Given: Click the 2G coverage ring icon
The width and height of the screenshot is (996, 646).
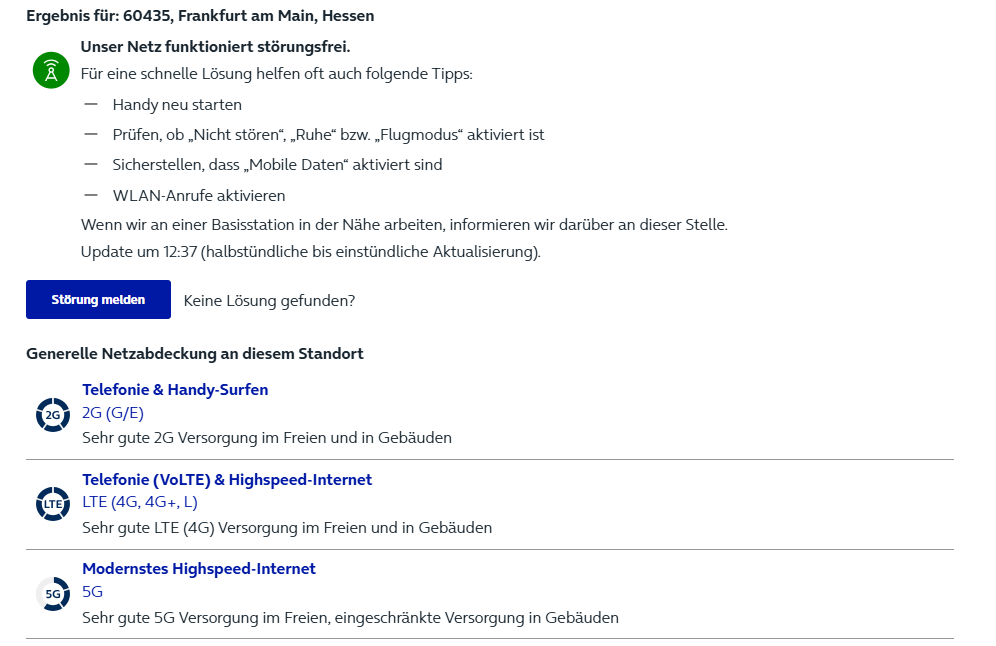Looking at the screenshot, I should [53, 415].
